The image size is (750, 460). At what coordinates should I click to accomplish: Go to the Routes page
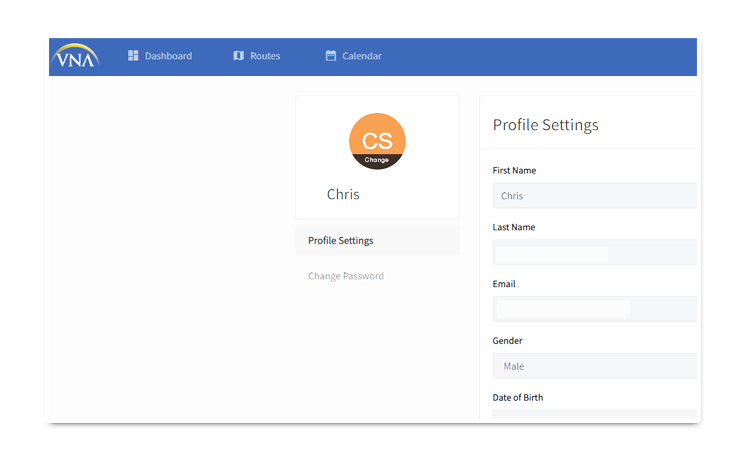pyautogui.click(x=265, y=56)
